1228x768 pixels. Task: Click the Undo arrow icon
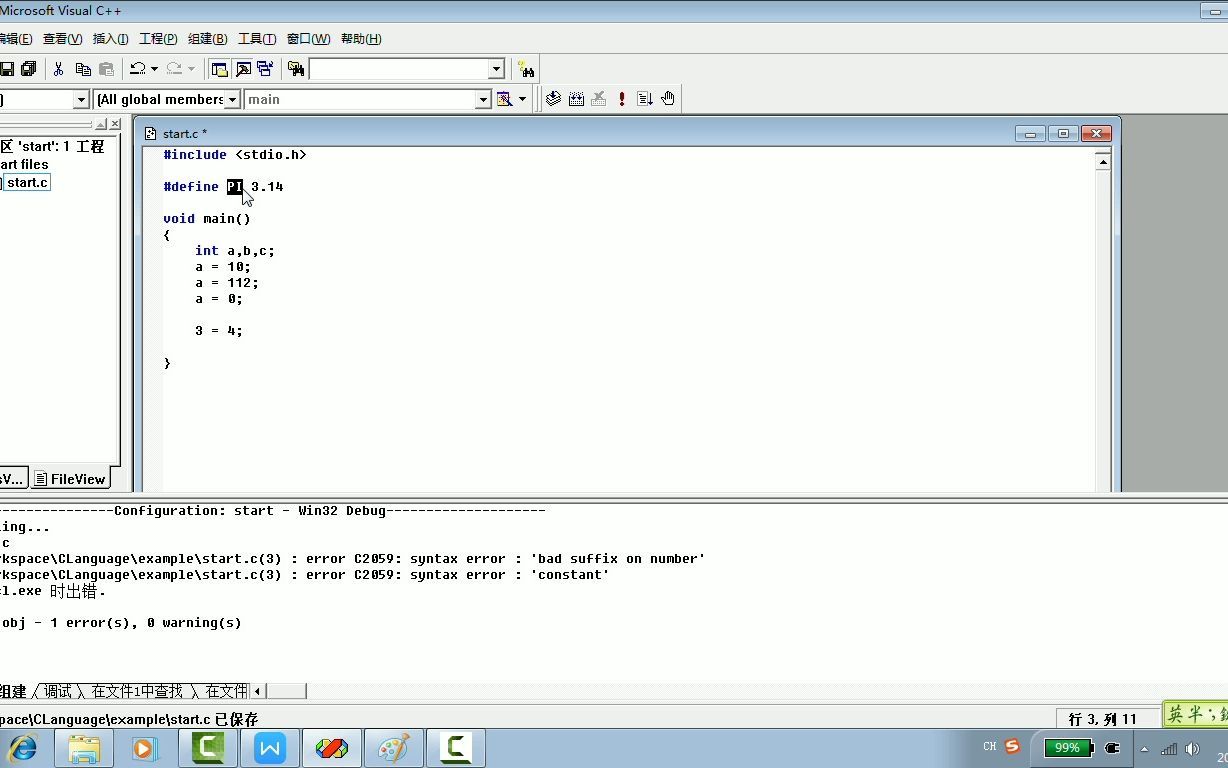pos(138,69)
